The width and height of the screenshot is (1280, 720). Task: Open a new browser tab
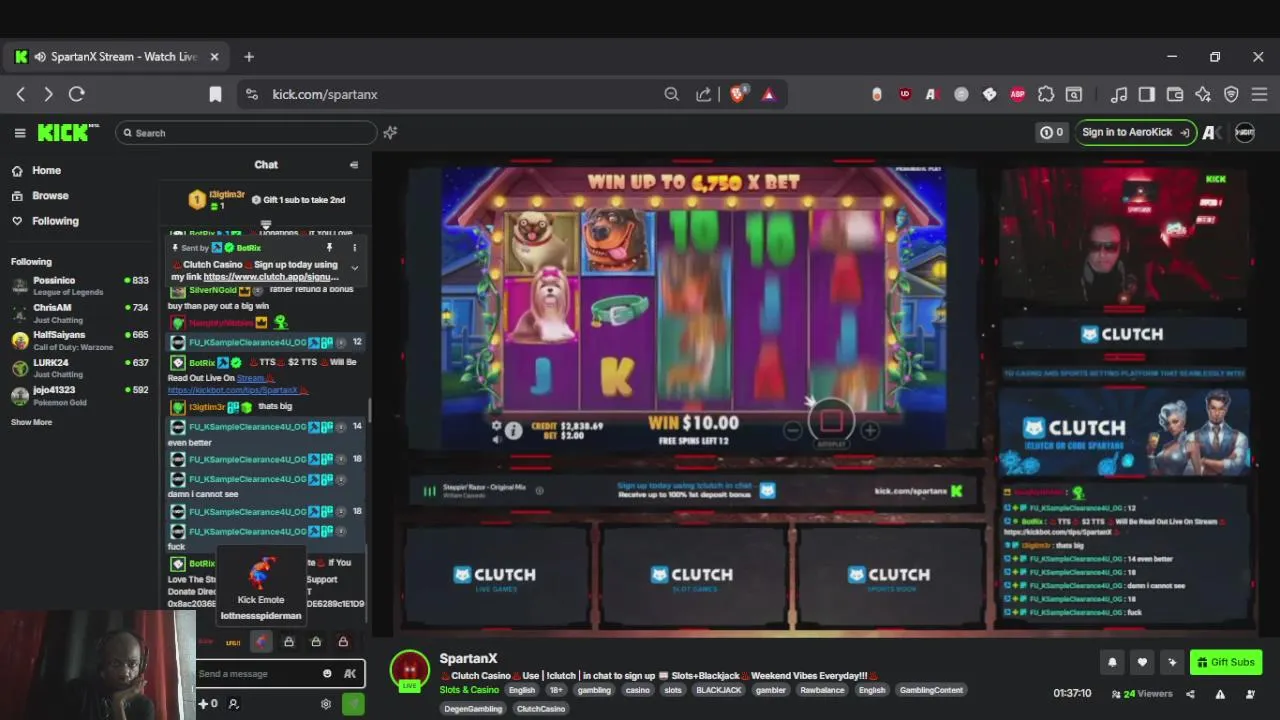click(x=249, y=57)
